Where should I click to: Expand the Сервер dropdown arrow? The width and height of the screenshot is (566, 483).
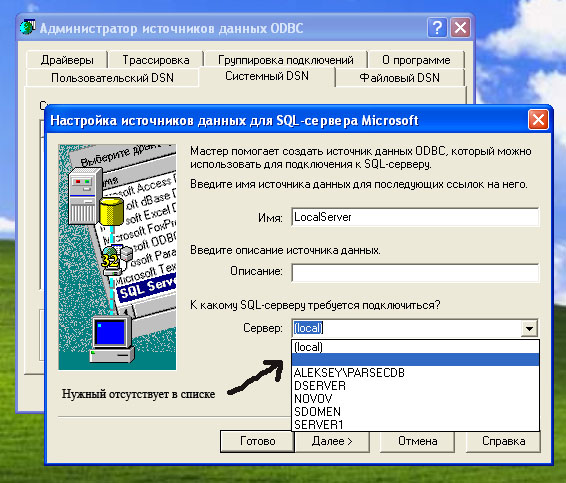tap(529, 328)
